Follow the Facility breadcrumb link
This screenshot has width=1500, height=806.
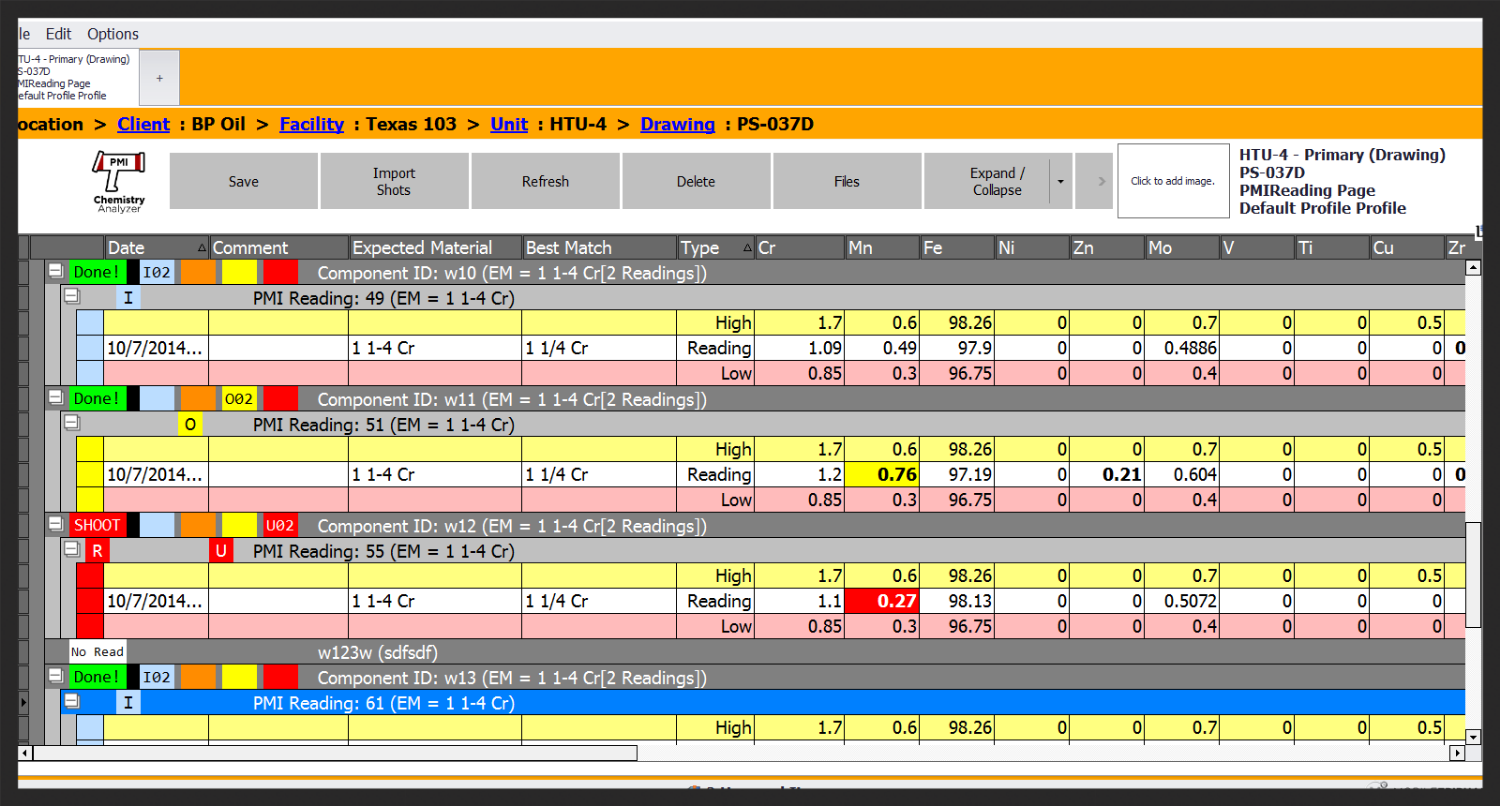point(311,124)
